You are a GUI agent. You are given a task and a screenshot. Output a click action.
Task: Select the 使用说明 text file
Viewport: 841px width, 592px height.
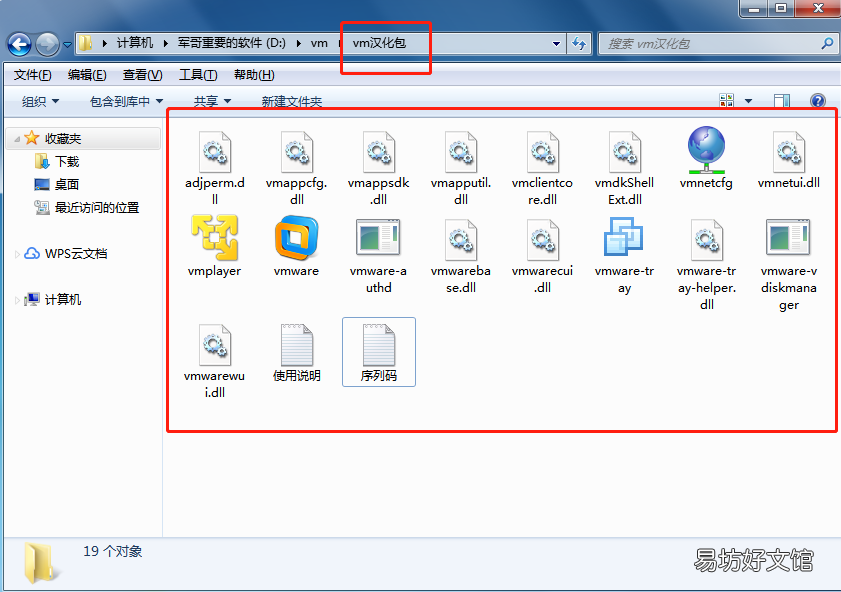[x=297, y=353]
